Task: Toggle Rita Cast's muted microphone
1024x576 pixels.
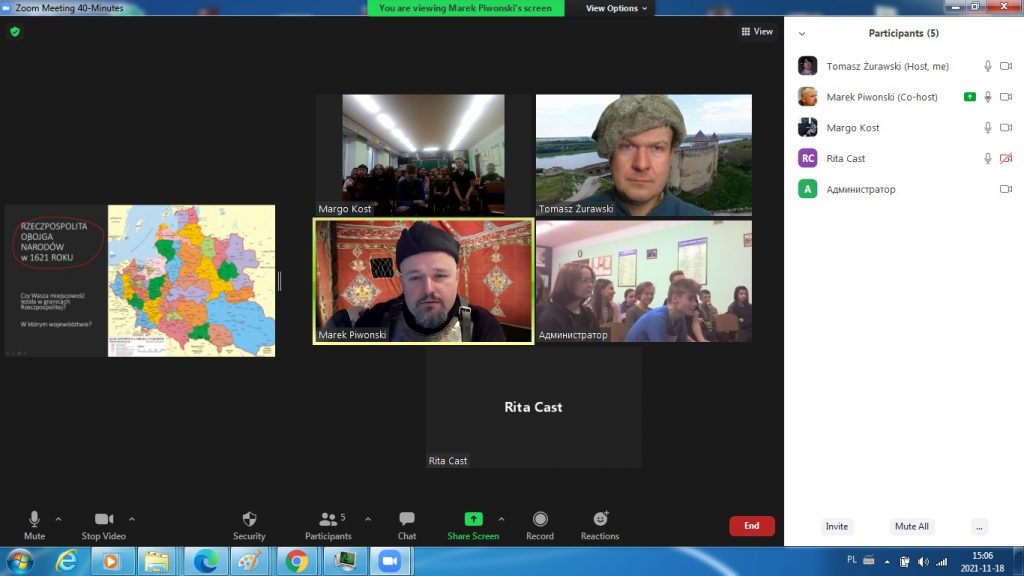Action: 987,158
